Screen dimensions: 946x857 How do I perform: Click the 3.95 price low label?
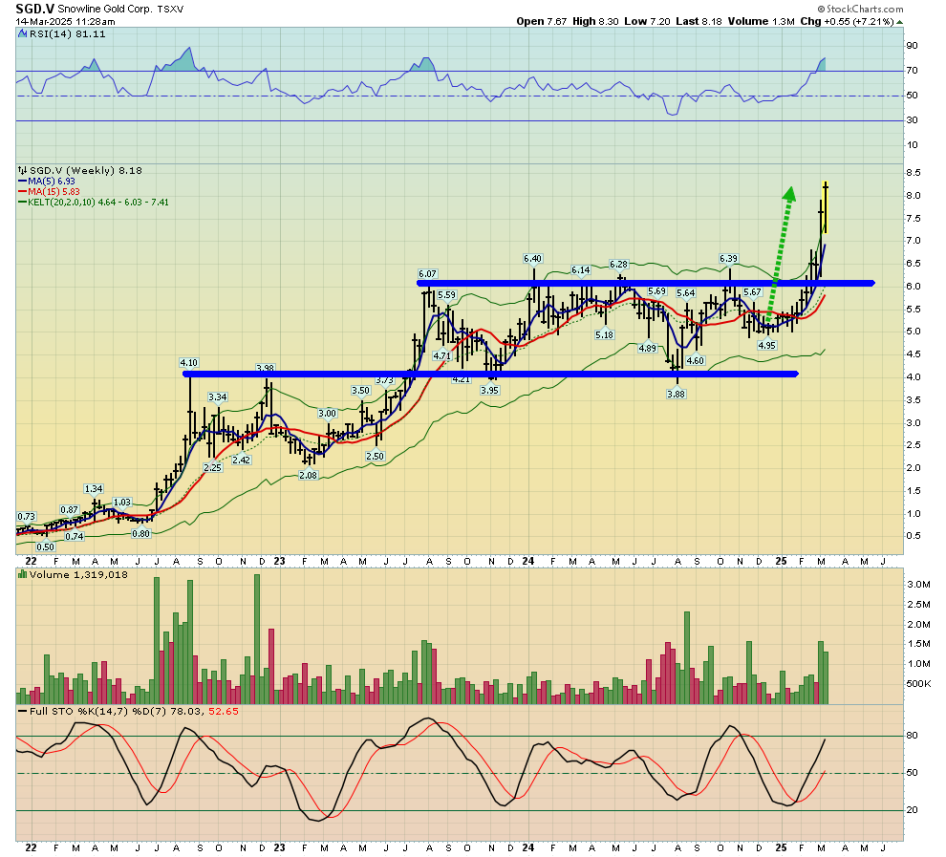(490, 390)
